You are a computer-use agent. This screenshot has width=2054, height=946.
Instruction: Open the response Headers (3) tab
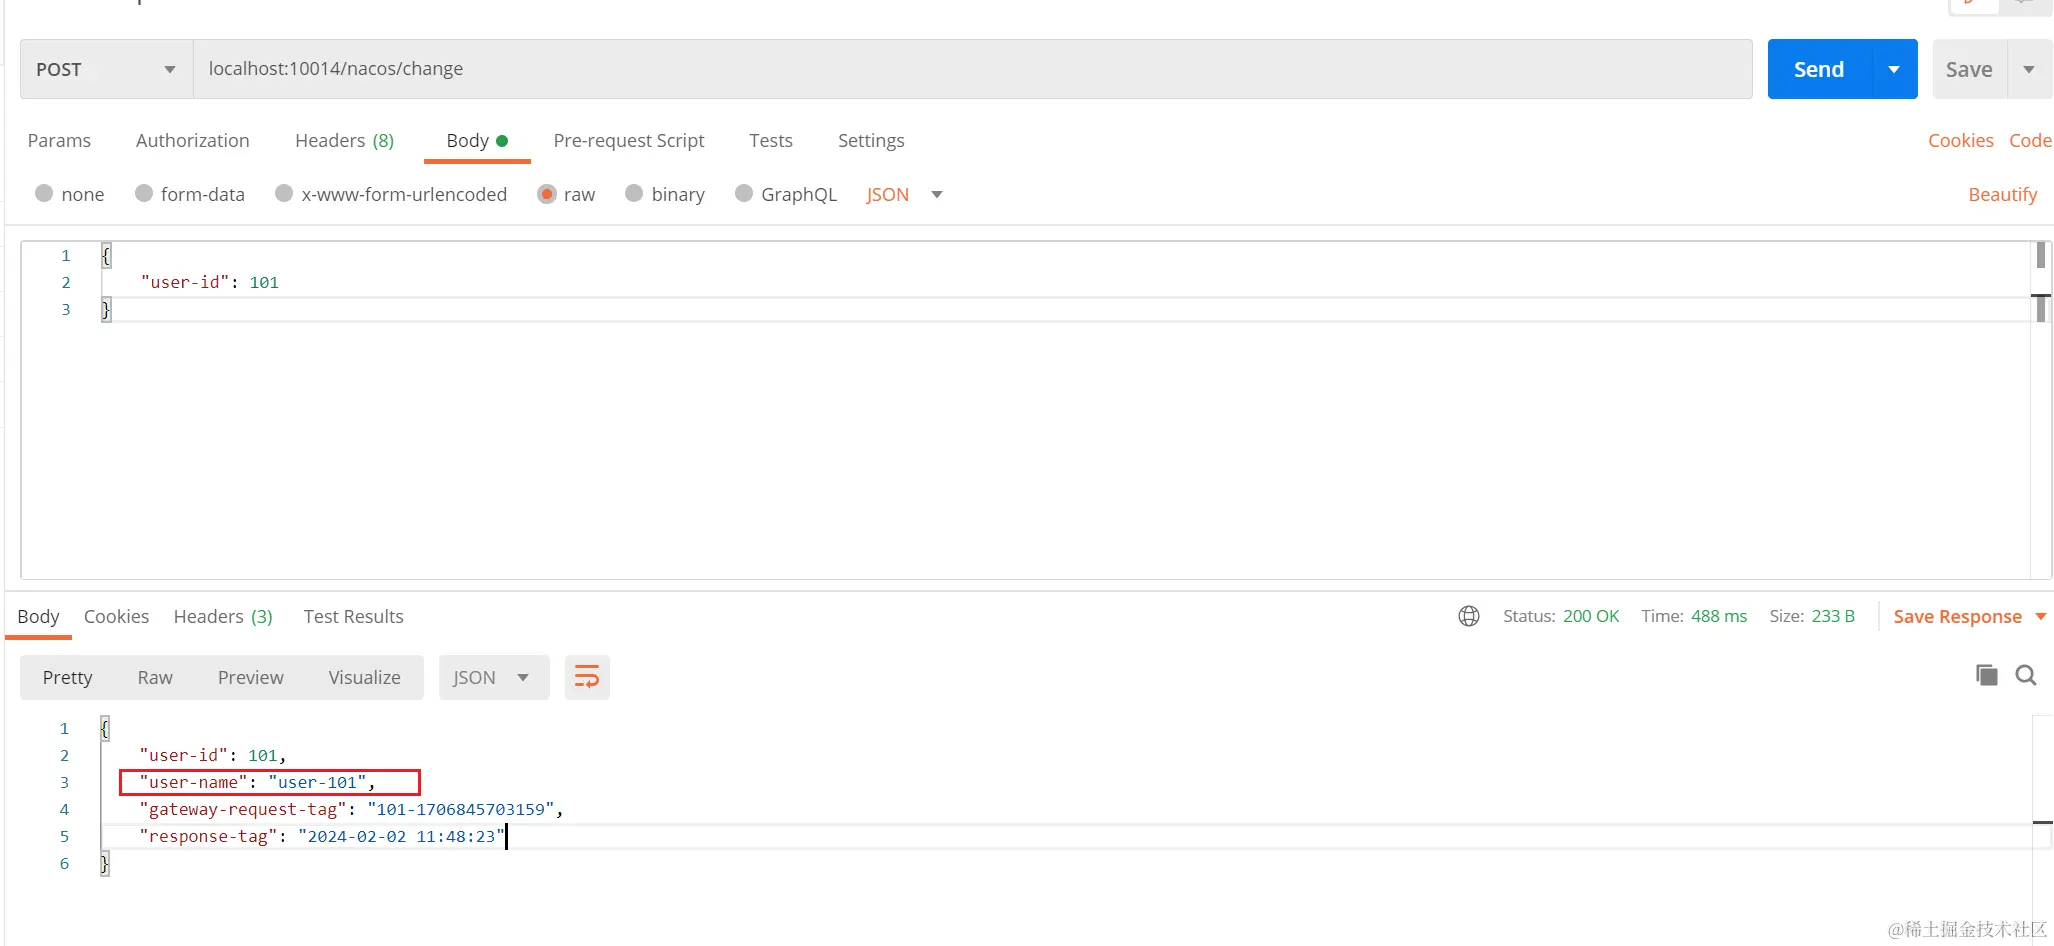click(x=223, y=616)
